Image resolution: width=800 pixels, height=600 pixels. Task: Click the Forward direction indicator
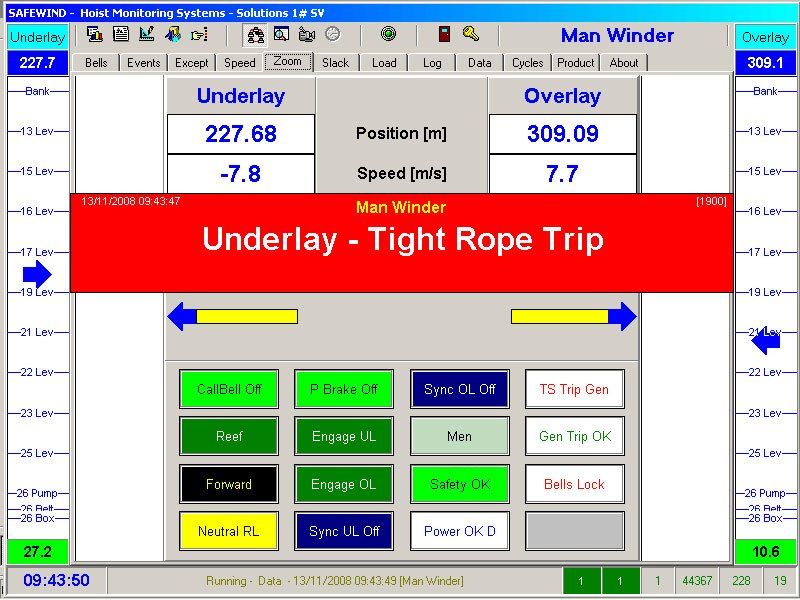coord(229,484)
